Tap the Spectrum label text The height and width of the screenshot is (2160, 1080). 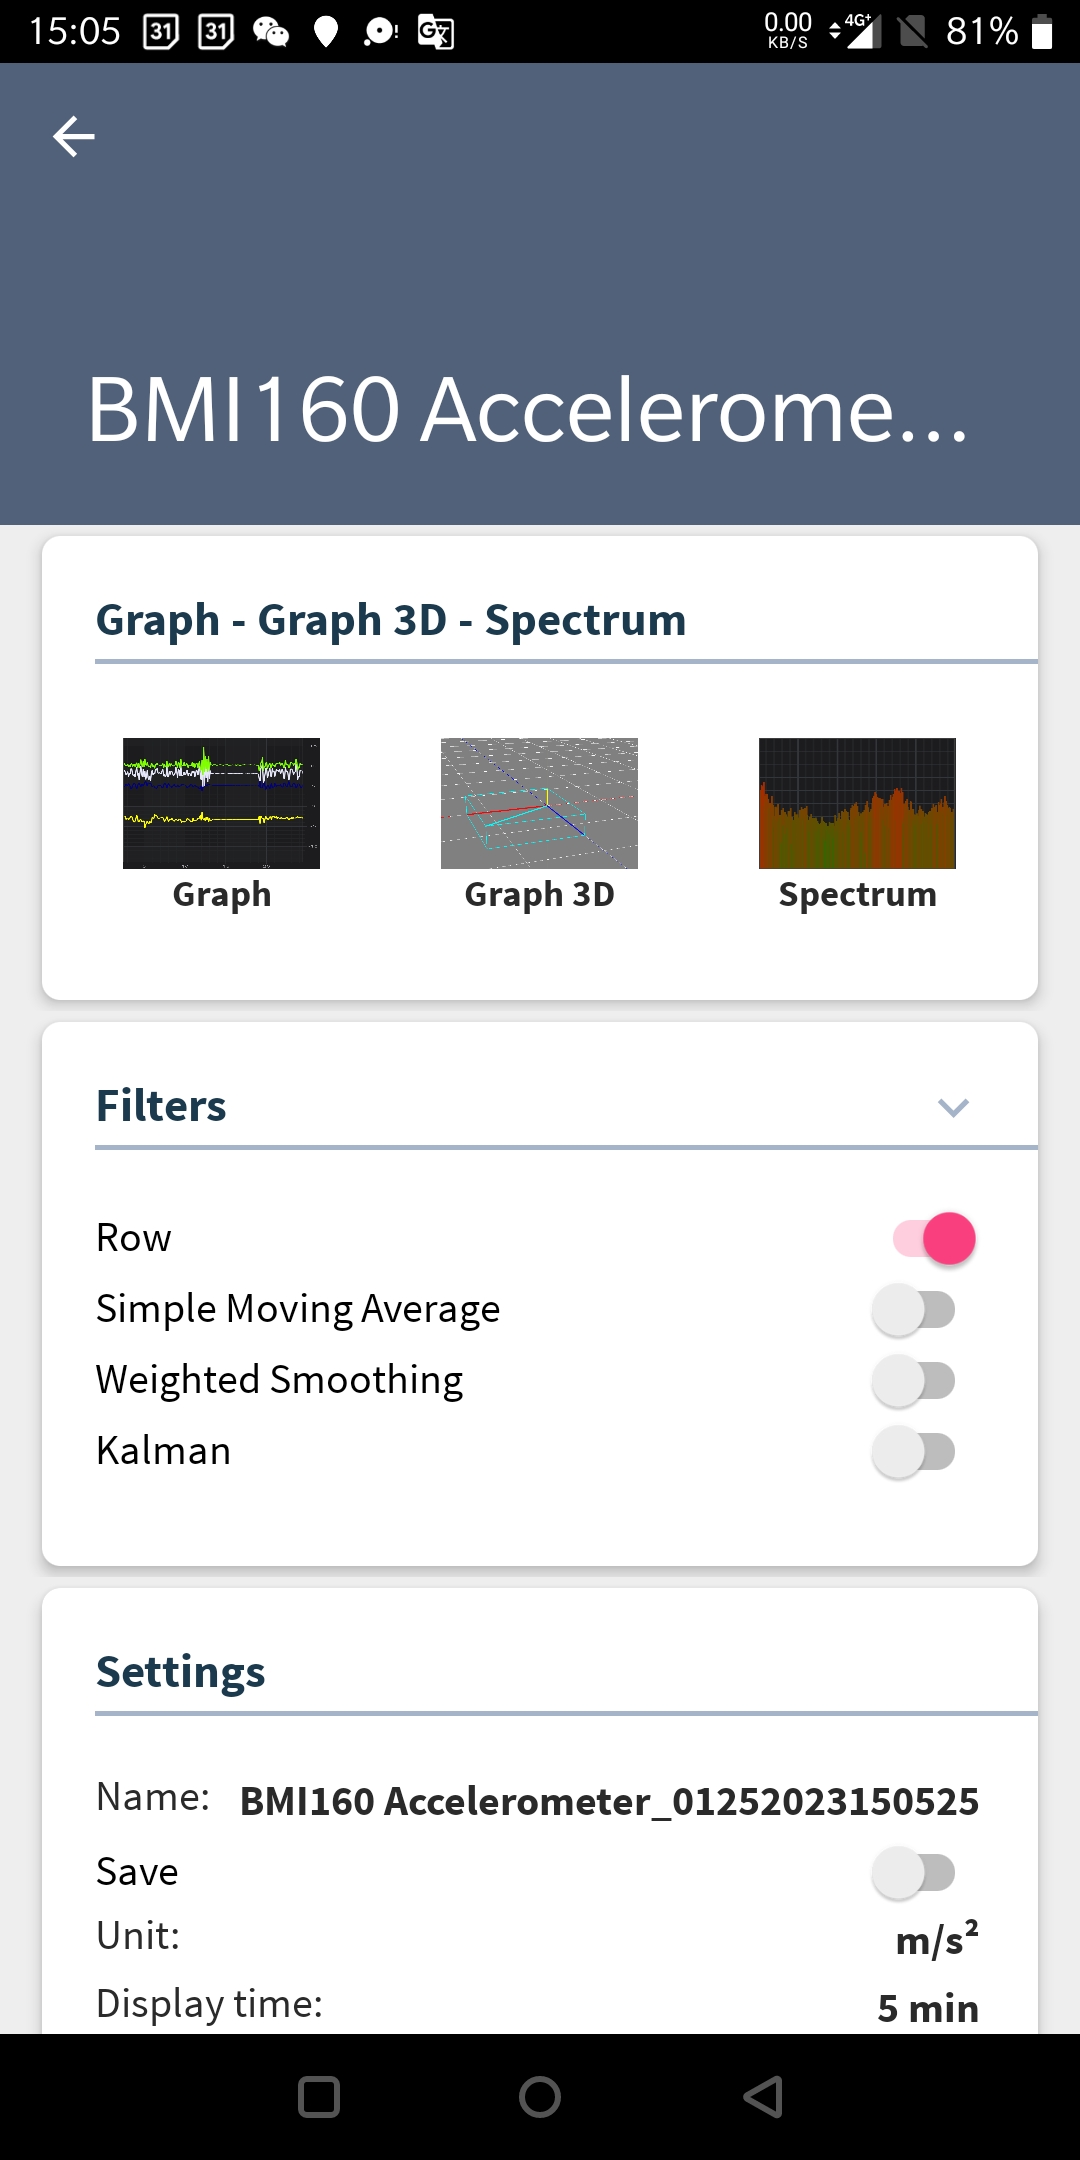(857, 894)
